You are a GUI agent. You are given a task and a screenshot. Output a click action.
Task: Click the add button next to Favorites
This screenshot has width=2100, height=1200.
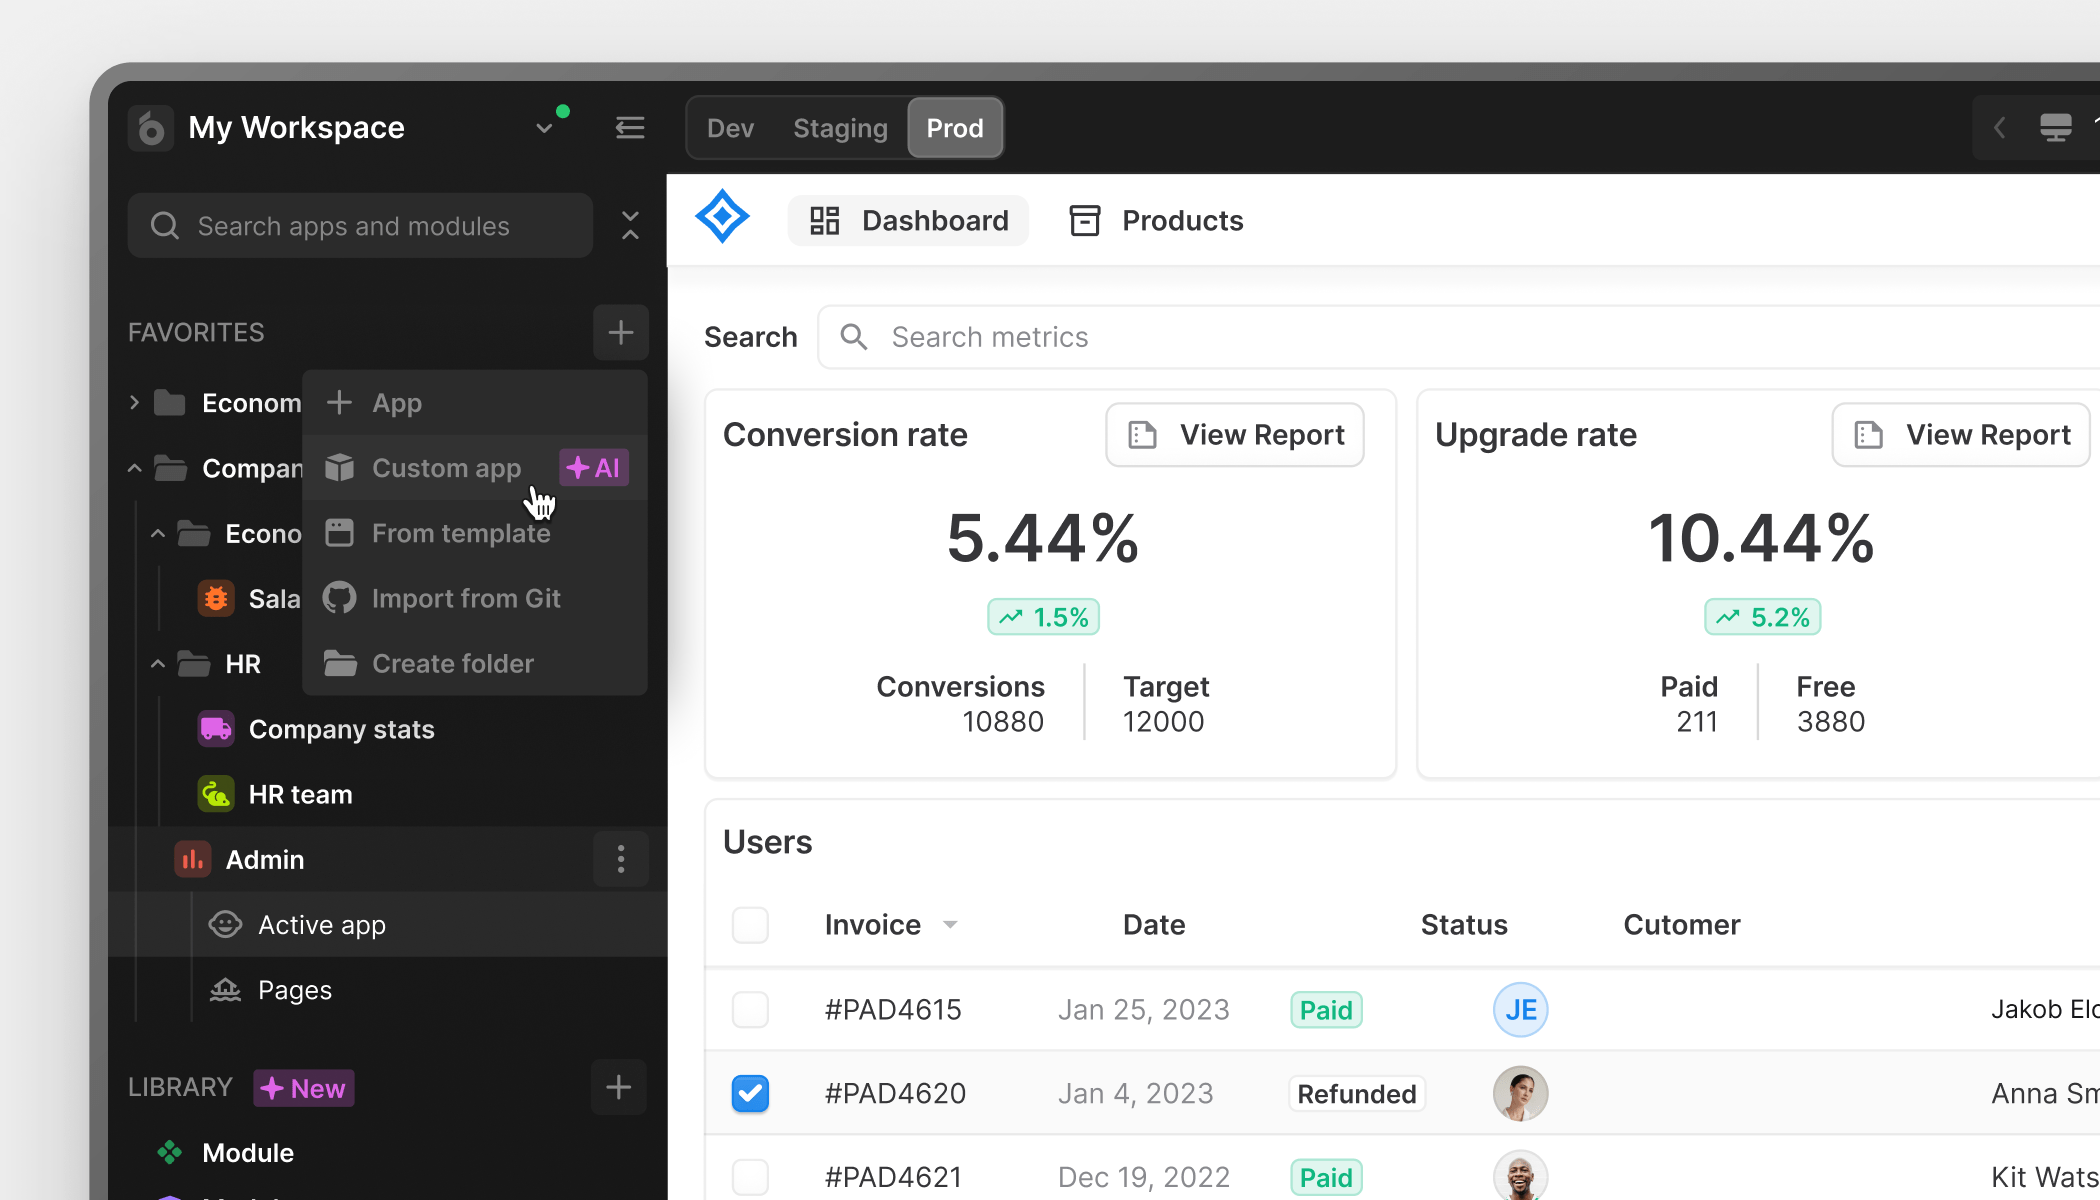[x=620, y=332]
